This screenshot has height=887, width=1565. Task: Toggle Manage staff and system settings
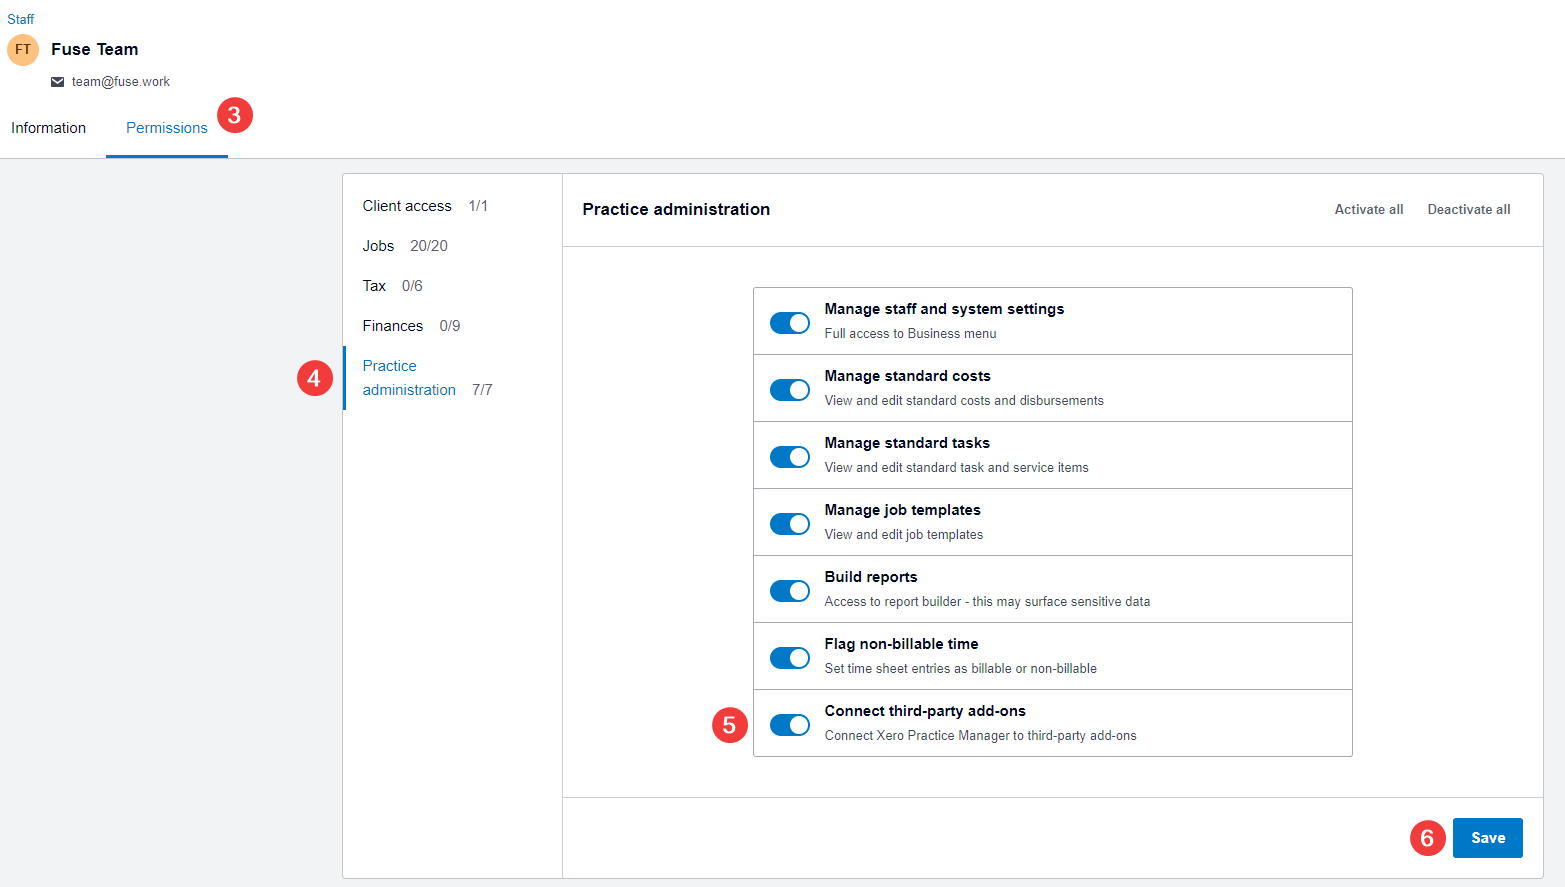coord(789,323)
